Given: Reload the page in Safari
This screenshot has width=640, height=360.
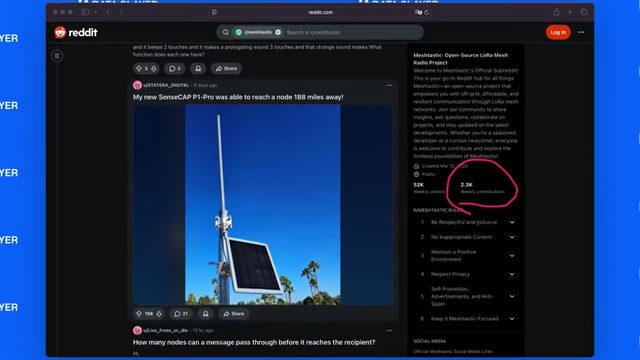Looking at the screenshot, I should 427,12.
